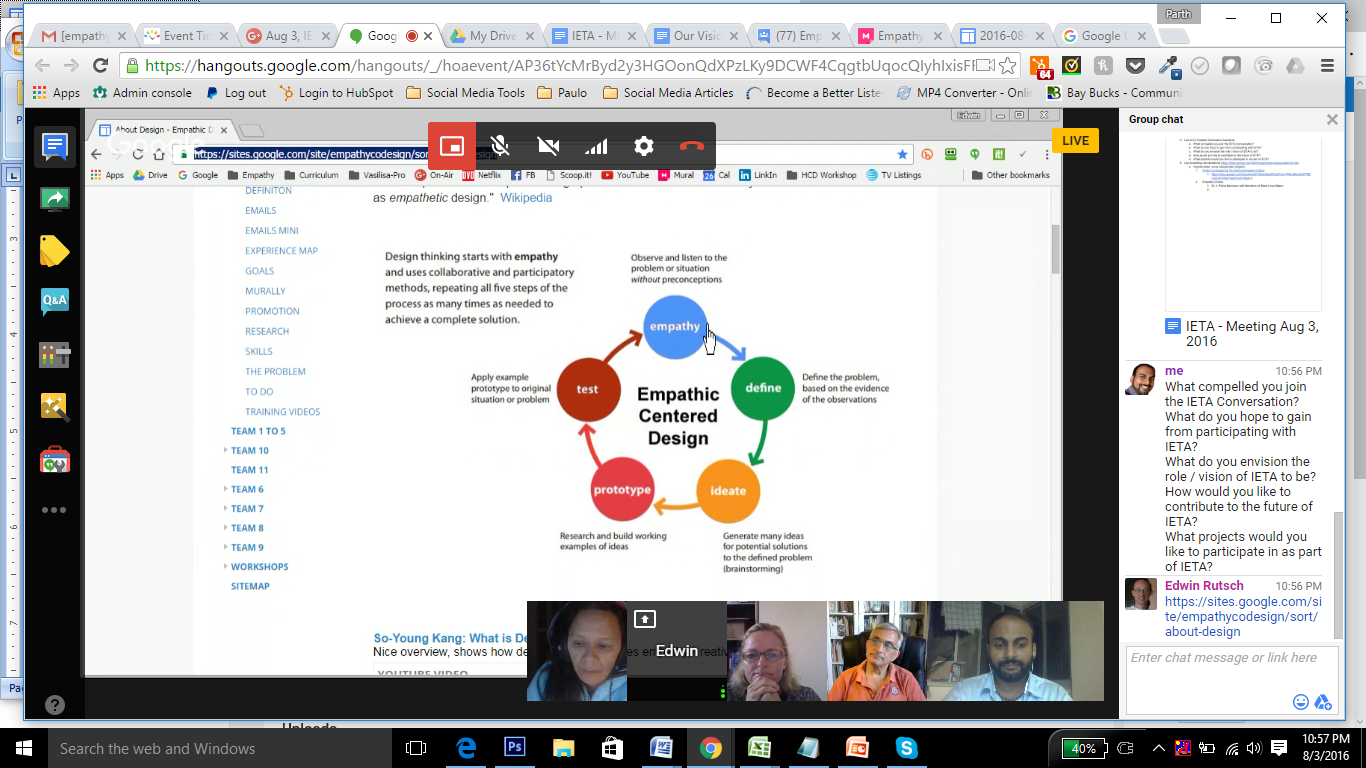Open the Hangouts chat panel icon

(54, 147)
